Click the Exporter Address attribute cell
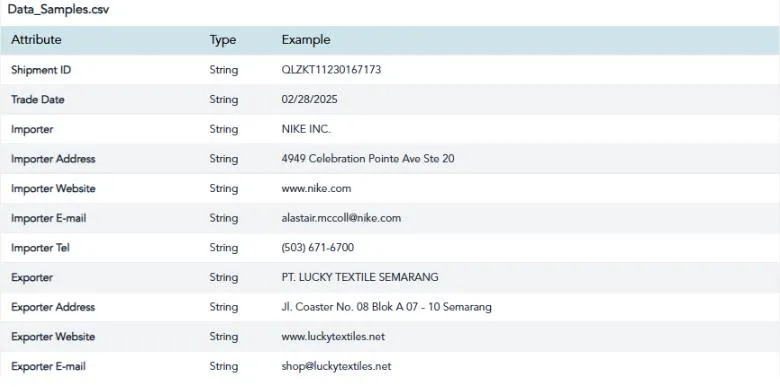This screenshot has height=387, width=780. (53, 307)
